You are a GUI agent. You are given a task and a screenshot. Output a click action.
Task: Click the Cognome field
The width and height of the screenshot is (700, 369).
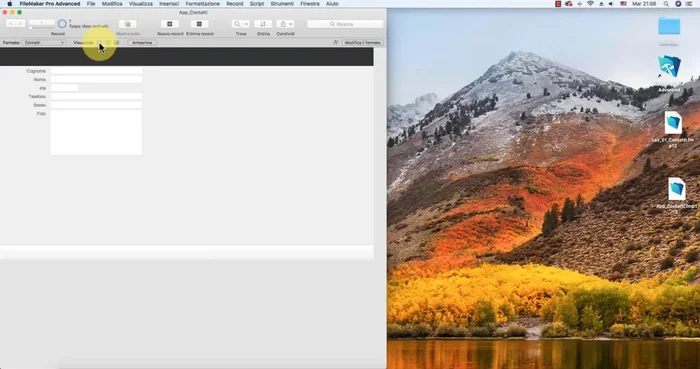[96, 71]
